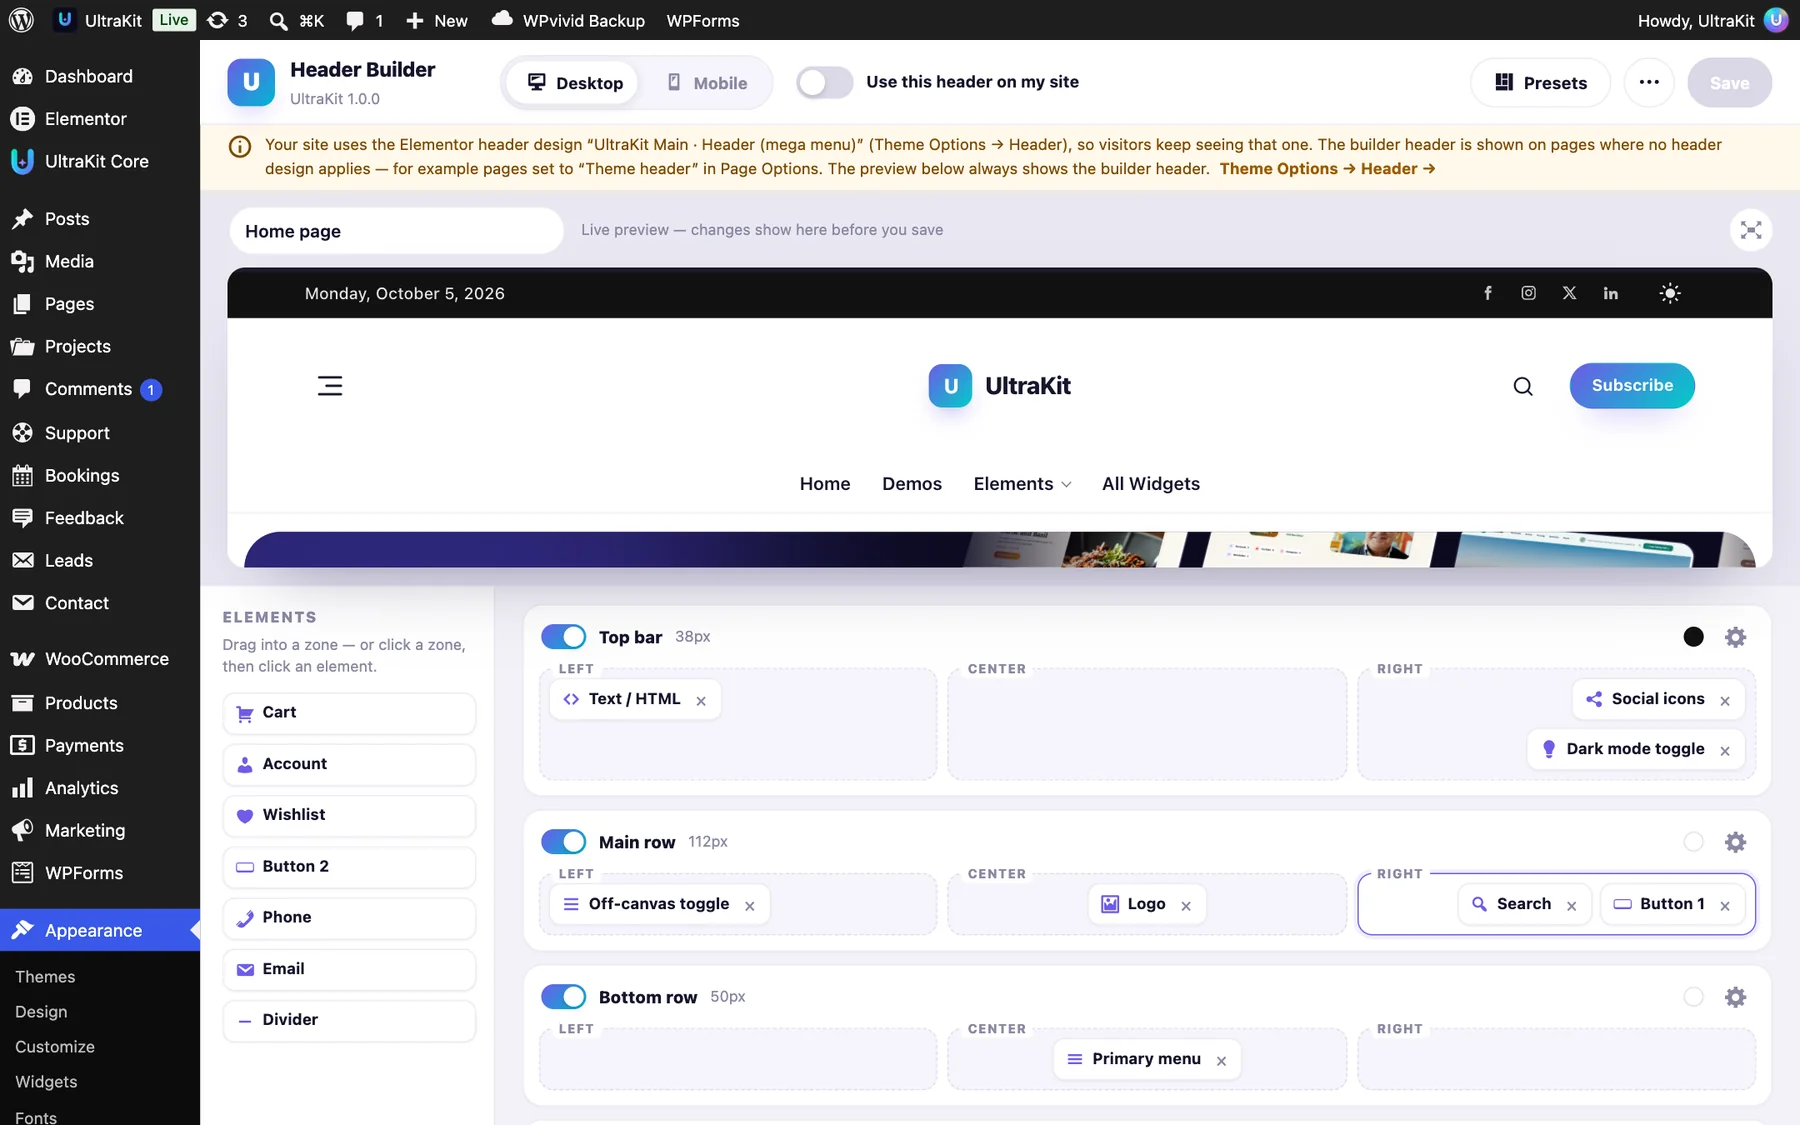1800x1125 pixels.
Task: Toggle dark mode sun icon in preview
Action: [1669, 293]
